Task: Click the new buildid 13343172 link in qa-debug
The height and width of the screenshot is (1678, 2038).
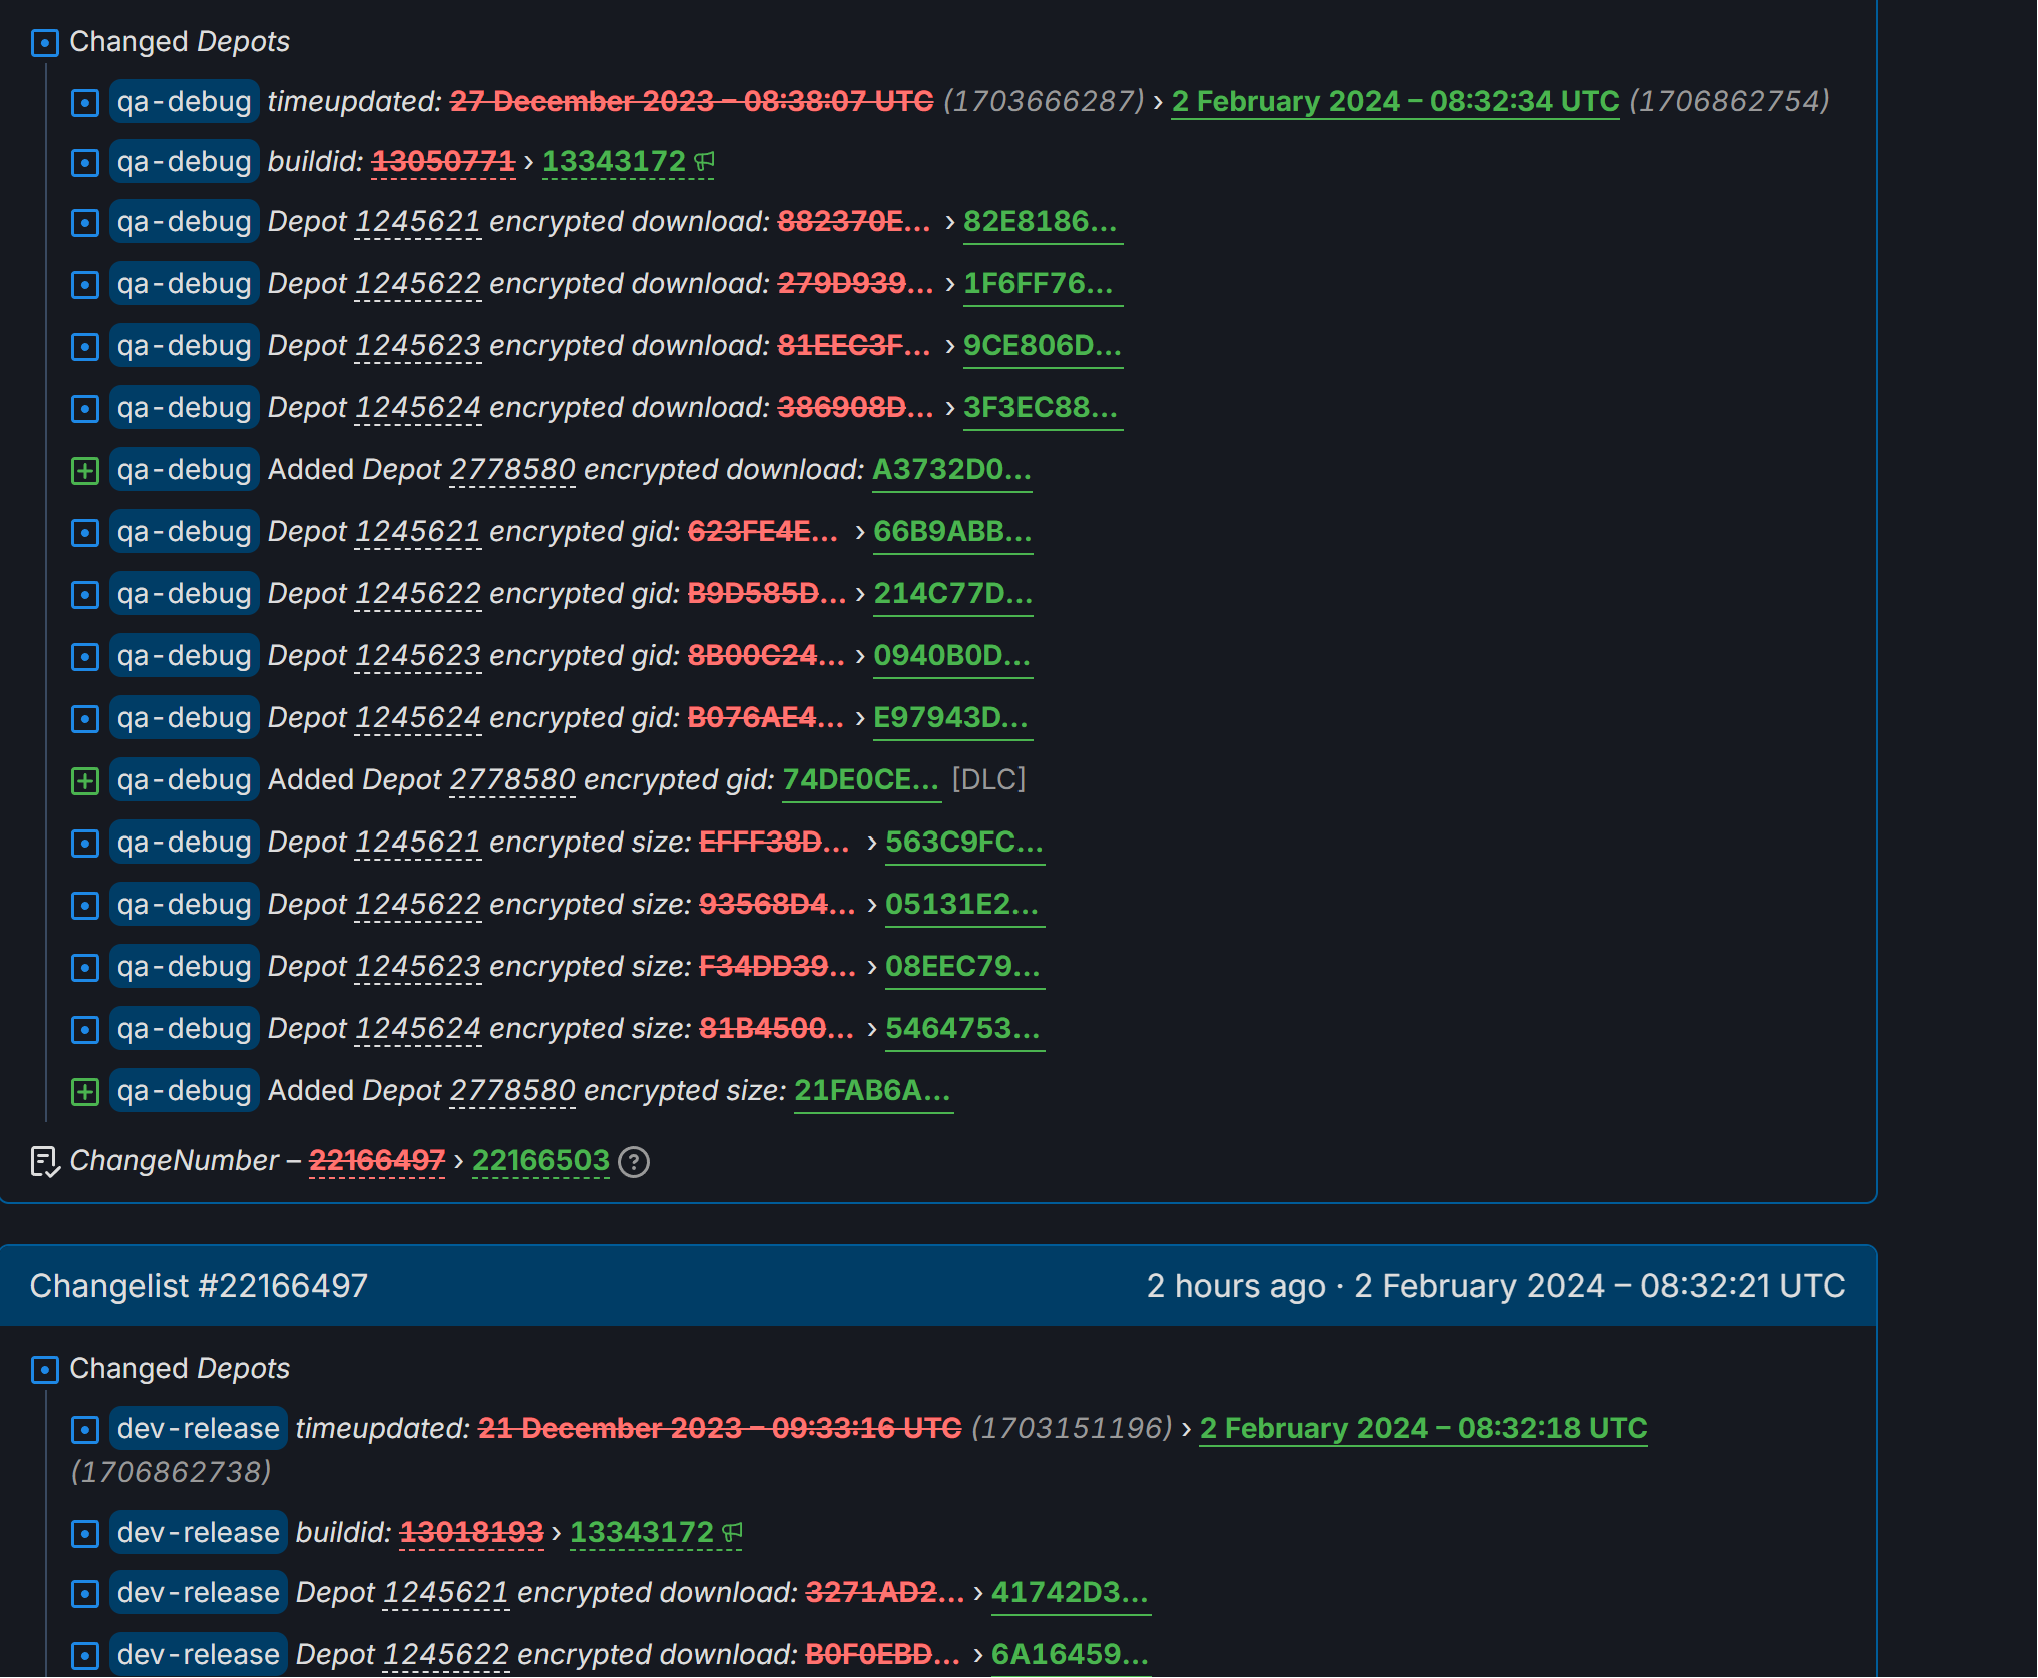Action: pos(613,161)
